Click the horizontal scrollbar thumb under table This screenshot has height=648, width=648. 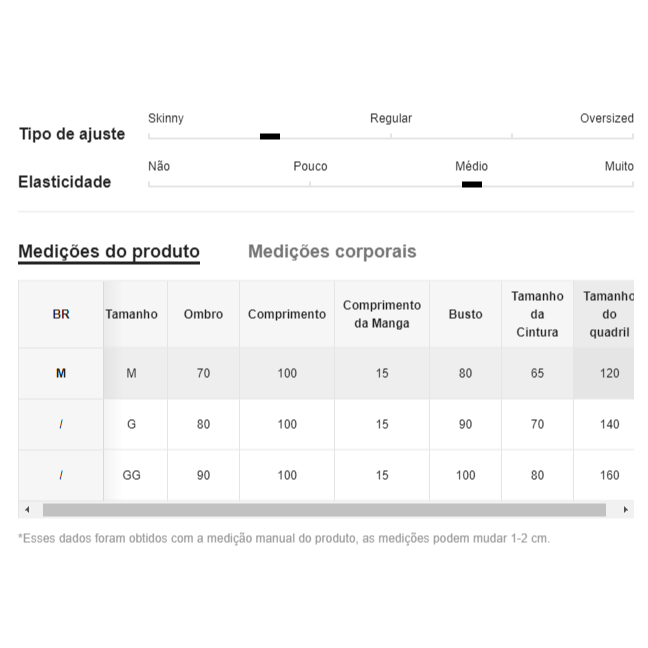[x=324, y=510]
